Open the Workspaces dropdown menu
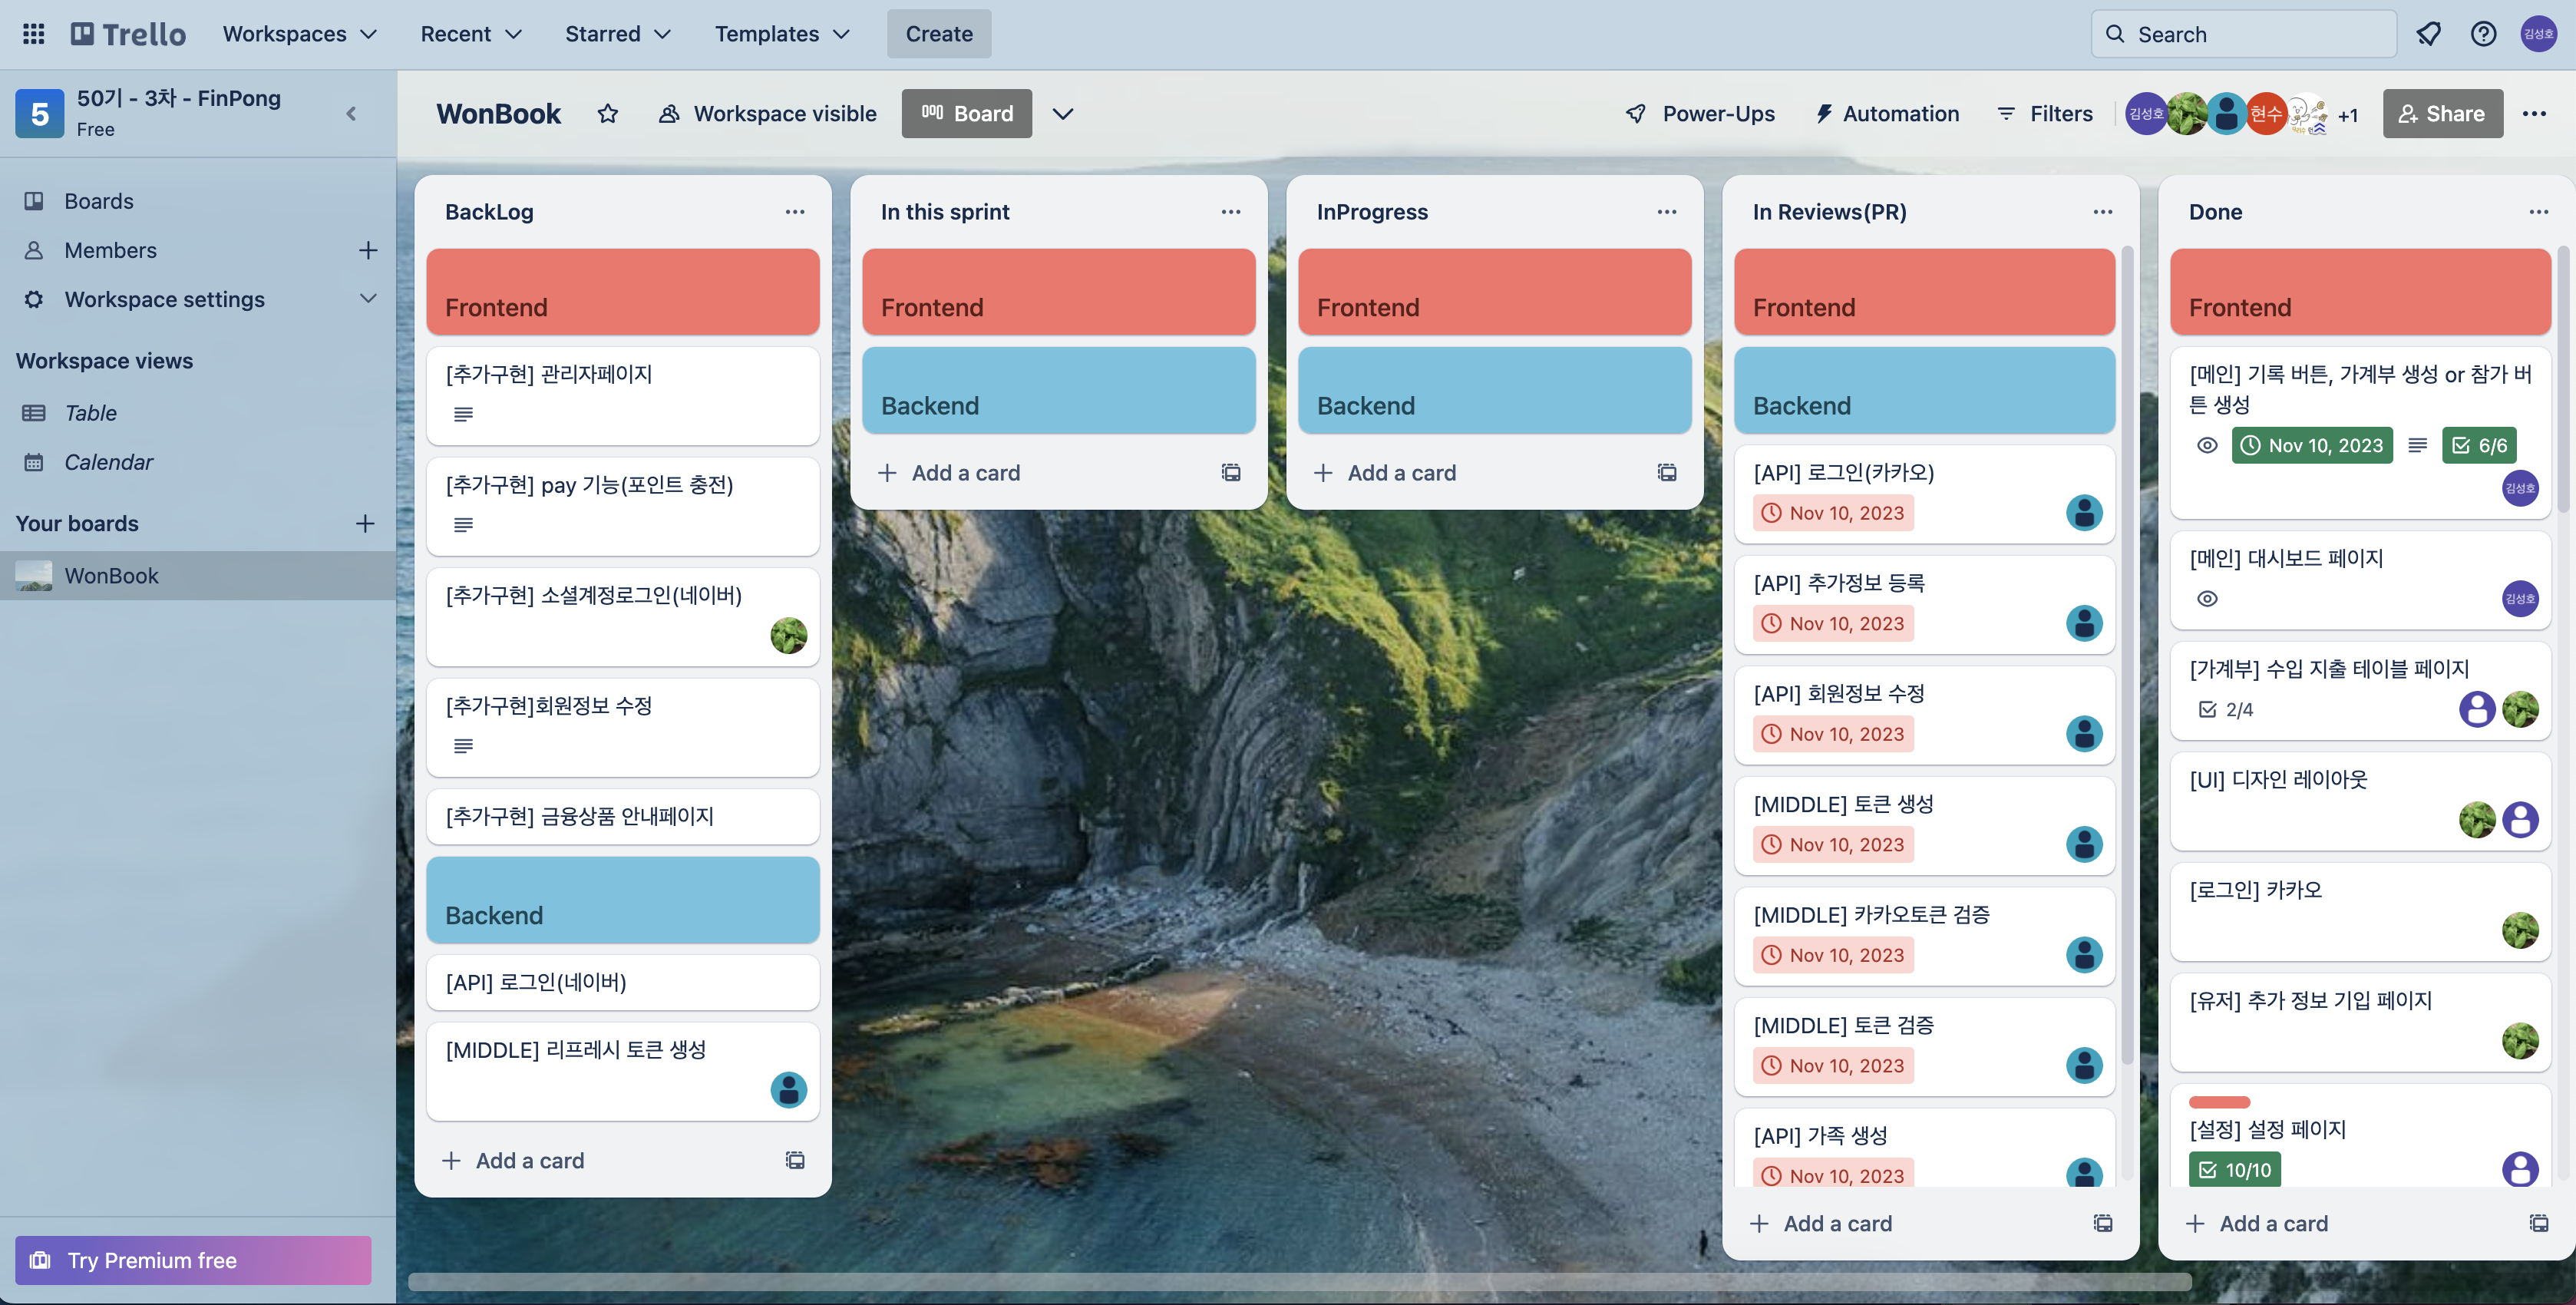This screenshot has width=2576, height=1305. (x=299, y=34)
